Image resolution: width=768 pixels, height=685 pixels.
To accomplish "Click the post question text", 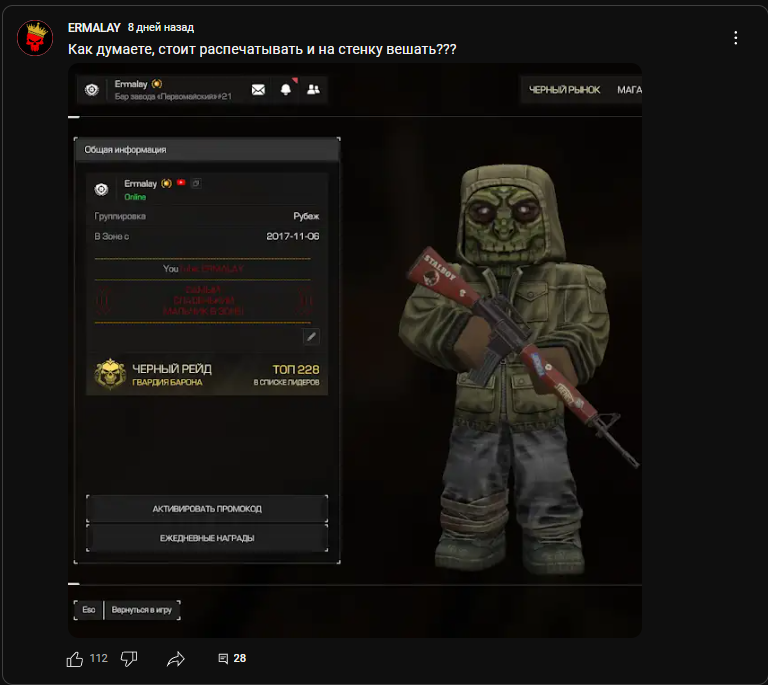I will coord(262,49).
